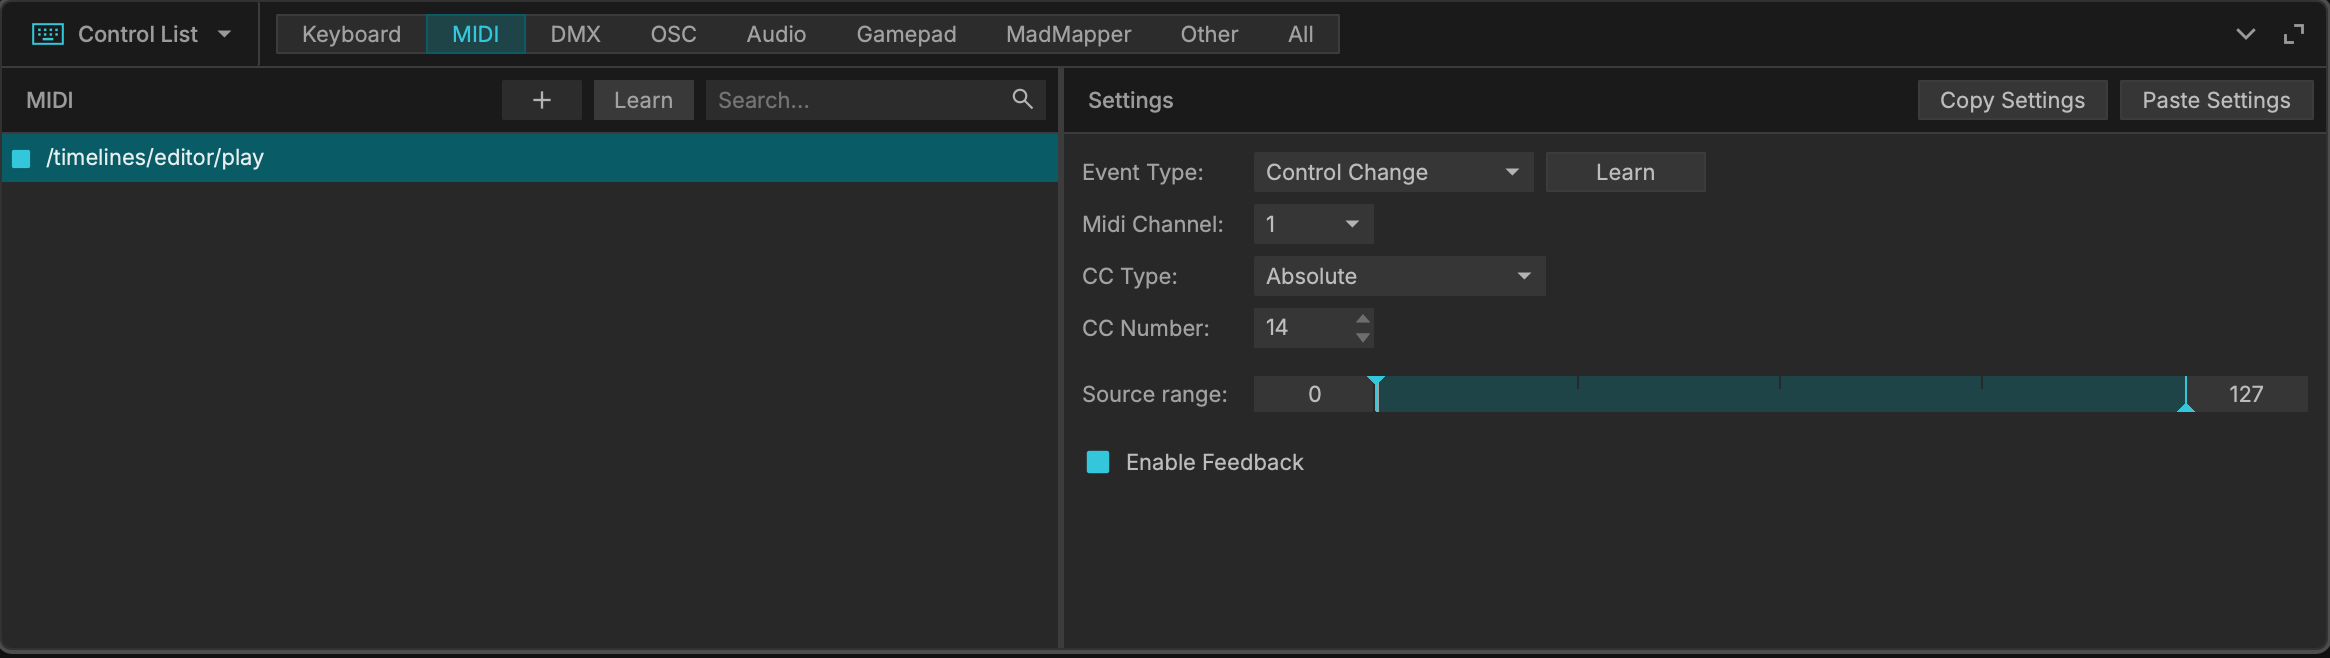Open the Control List dropdown arrow

click(224, 34)
